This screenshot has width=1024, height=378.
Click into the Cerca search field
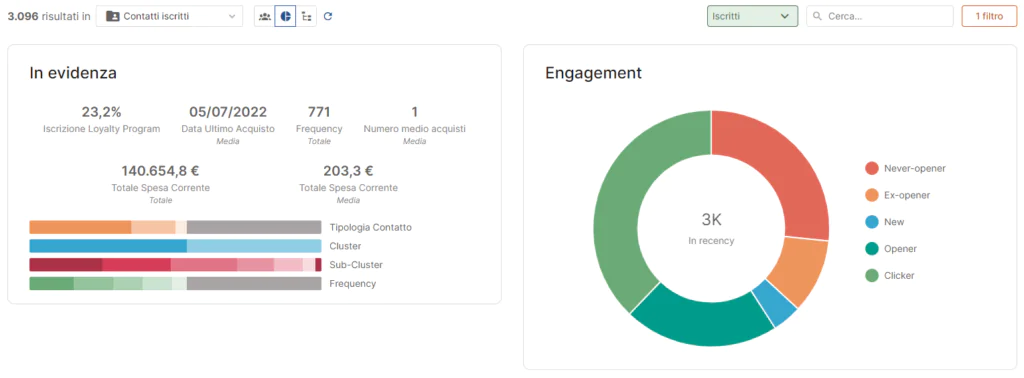(x=880, y=16)
